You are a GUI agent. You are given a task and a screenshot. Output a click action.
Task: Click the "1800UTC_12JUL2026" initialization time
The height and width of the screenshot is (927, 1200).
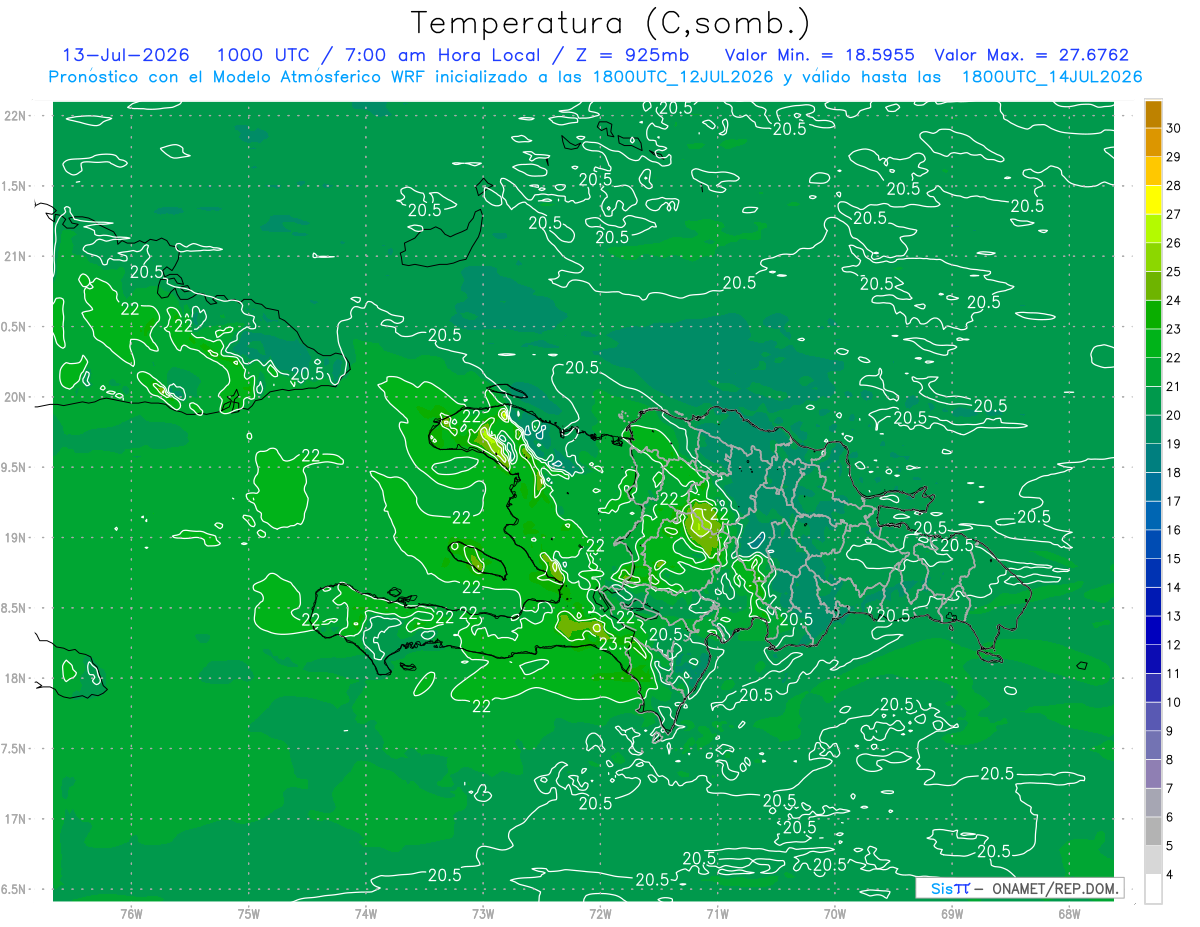point(683,76)
